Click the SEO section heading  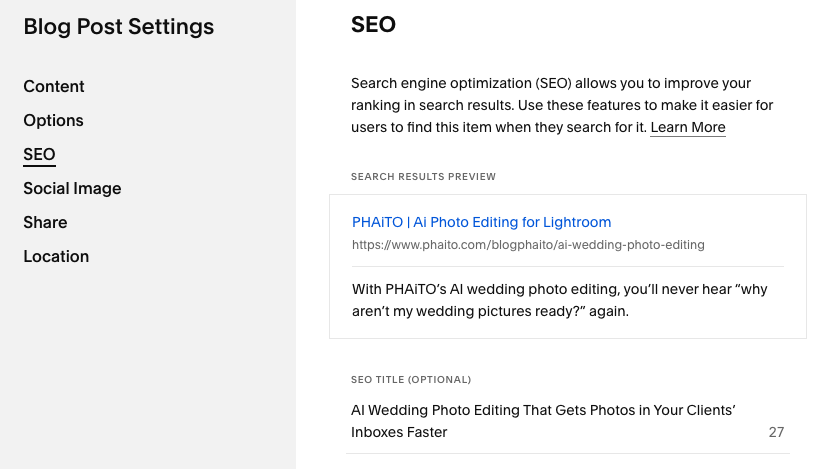point(373,26)
